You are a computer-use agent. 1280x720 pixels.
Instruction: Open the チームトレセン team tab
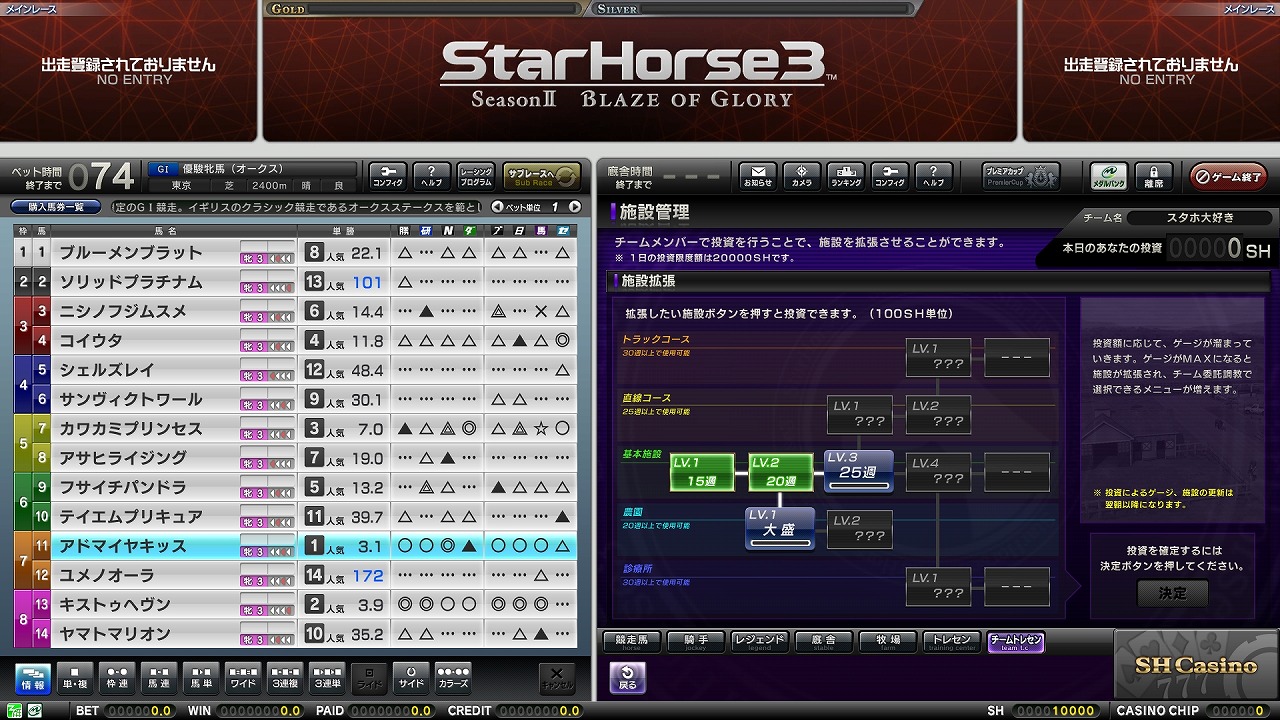pos(1016,642)
